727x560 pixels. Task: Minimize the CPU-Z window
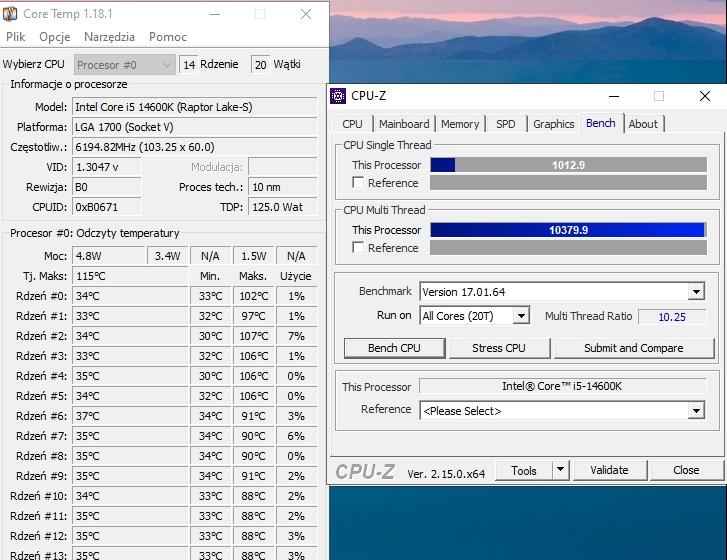coord(613,96)
